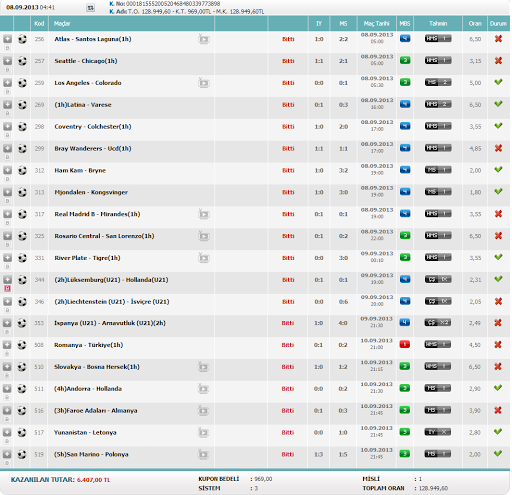This screenshot has width=512, height=495.
Task: Toggle the small lock icon under Atlas row
Action: (7, 48)
